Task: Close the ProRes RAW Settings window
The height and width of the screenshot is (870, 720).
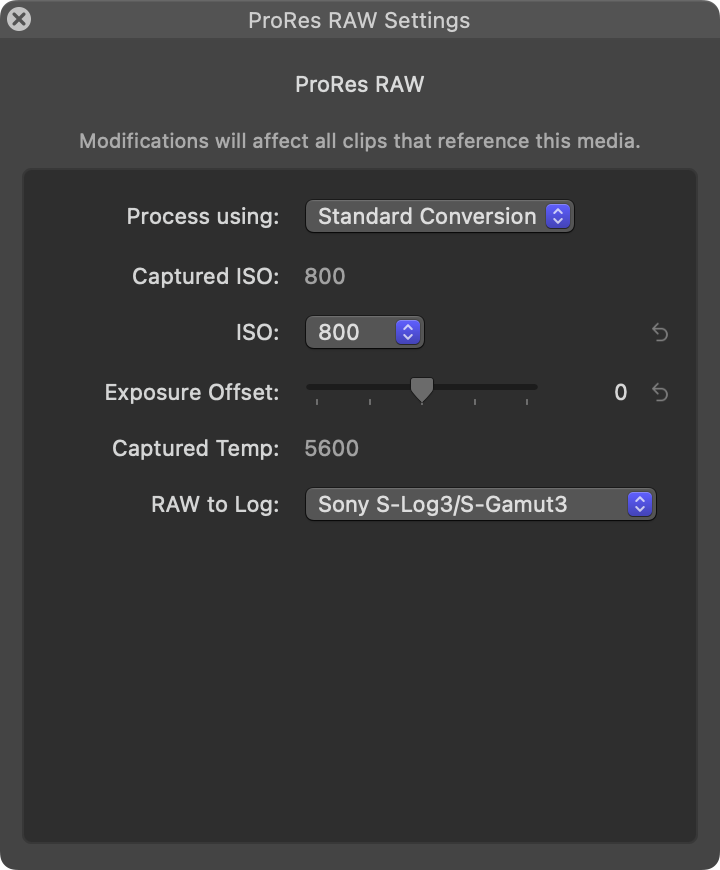Action: click(18, 19)
